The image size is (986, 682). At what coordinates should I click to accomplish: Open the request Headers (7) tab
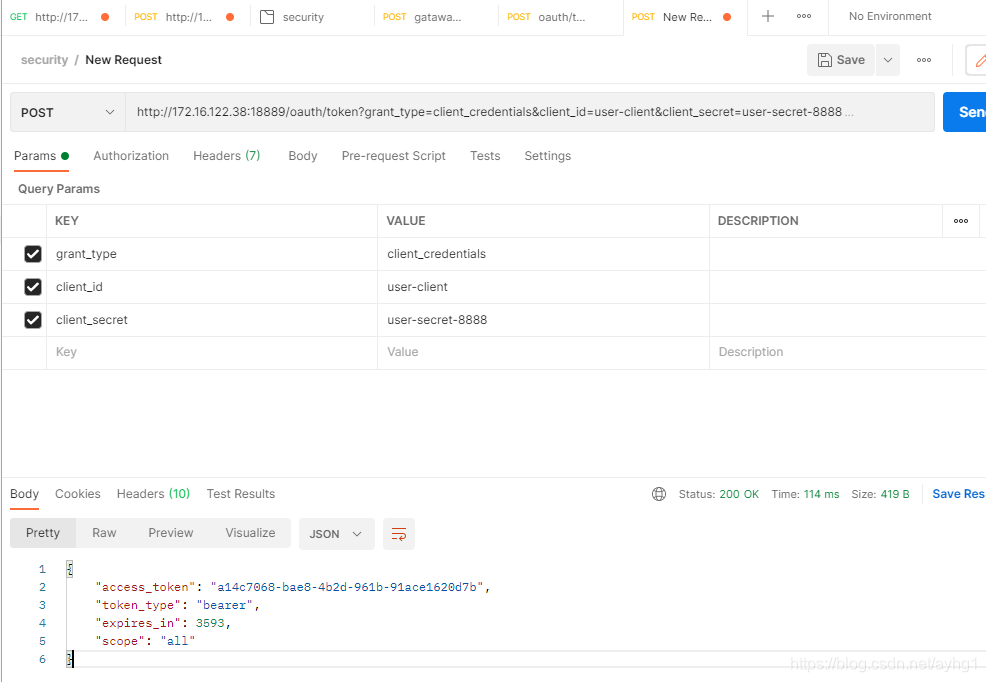226,156
